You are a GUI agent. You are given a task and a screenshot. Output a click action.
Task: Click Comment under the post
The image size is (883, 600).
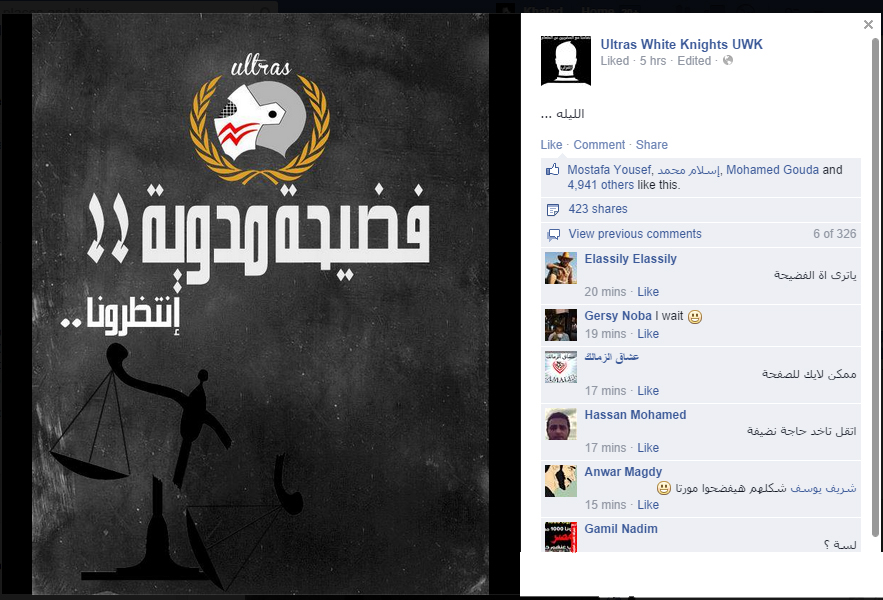(x=599, y=145)
